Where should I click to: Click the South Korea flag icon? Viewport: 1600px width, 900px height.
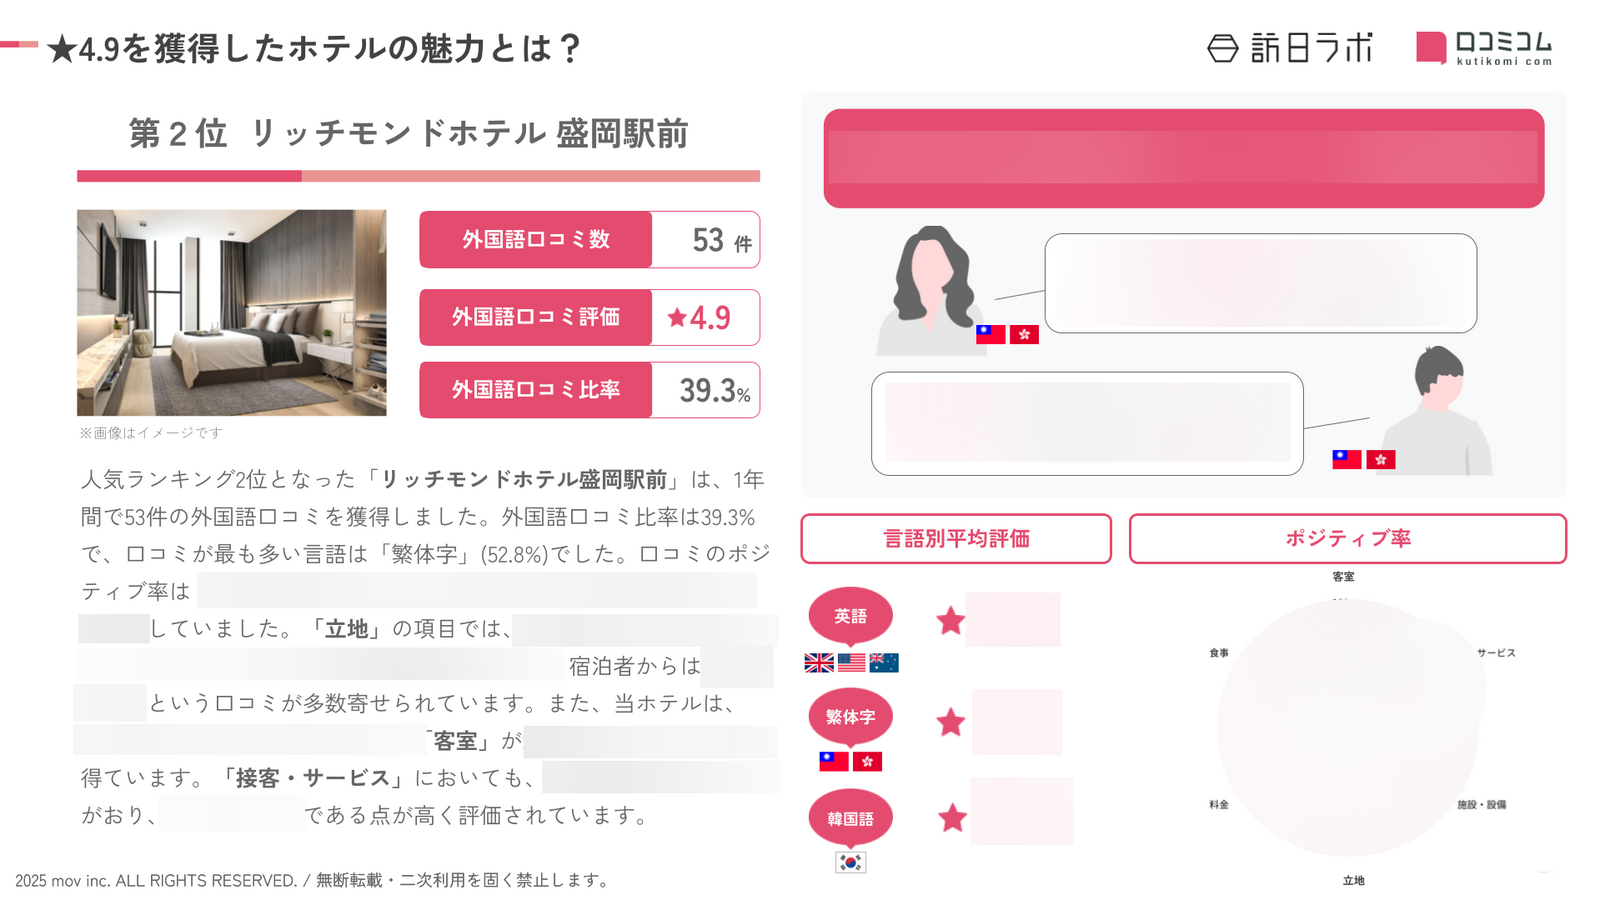pyautogui.click(x=850, y=862)
